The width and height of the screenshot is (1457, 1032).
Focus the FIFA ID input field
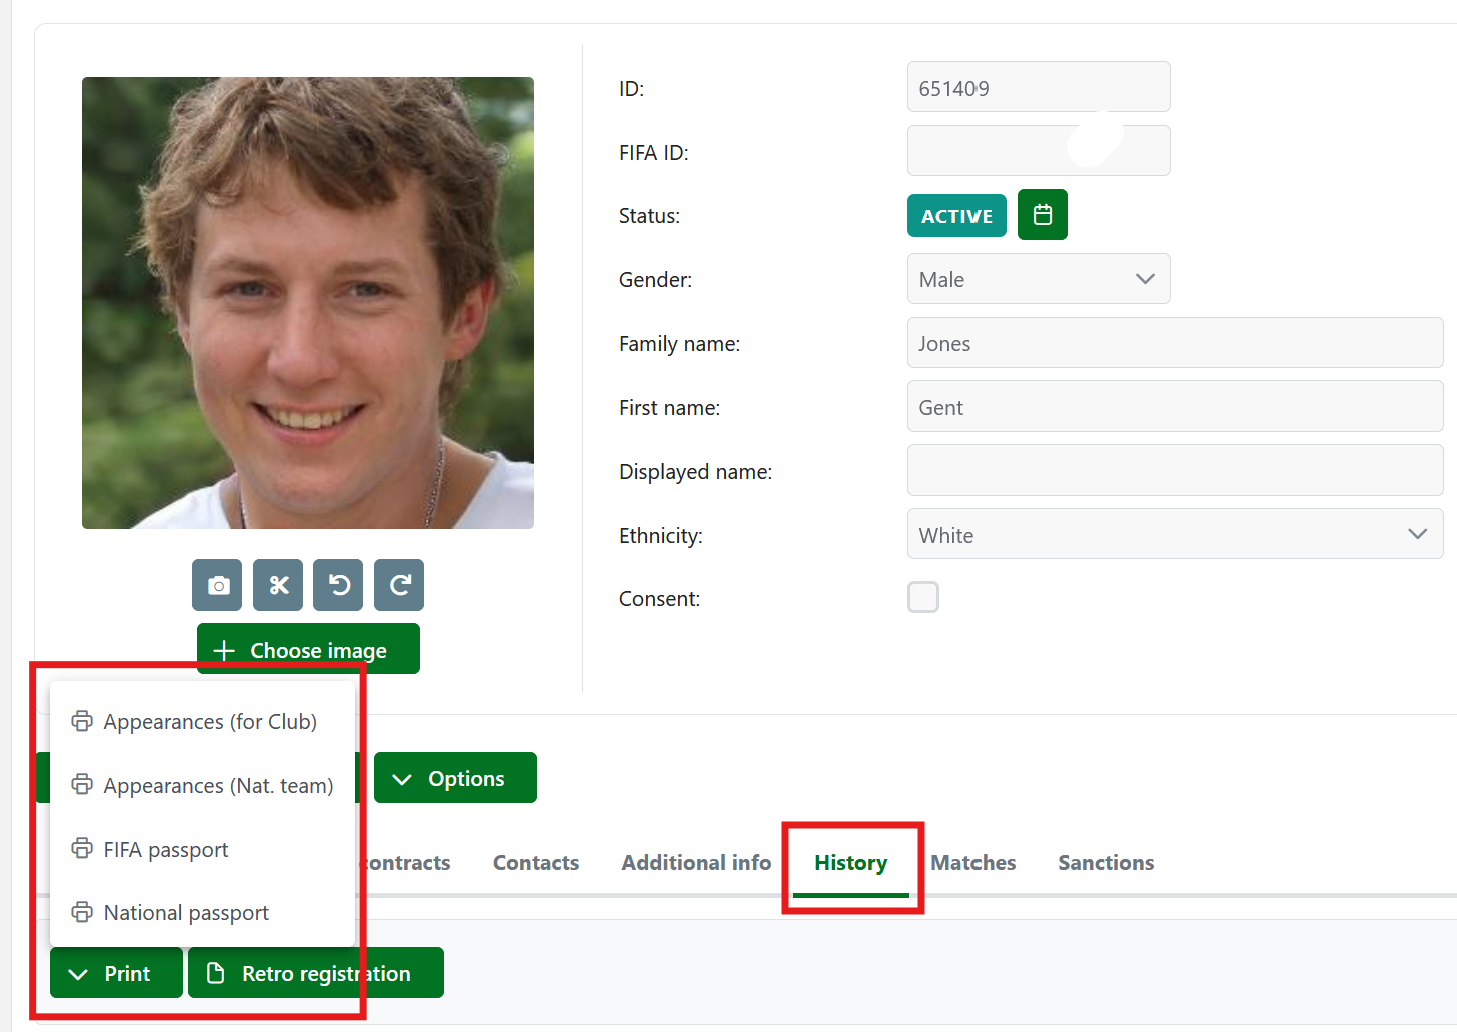tap(1038, 151)
